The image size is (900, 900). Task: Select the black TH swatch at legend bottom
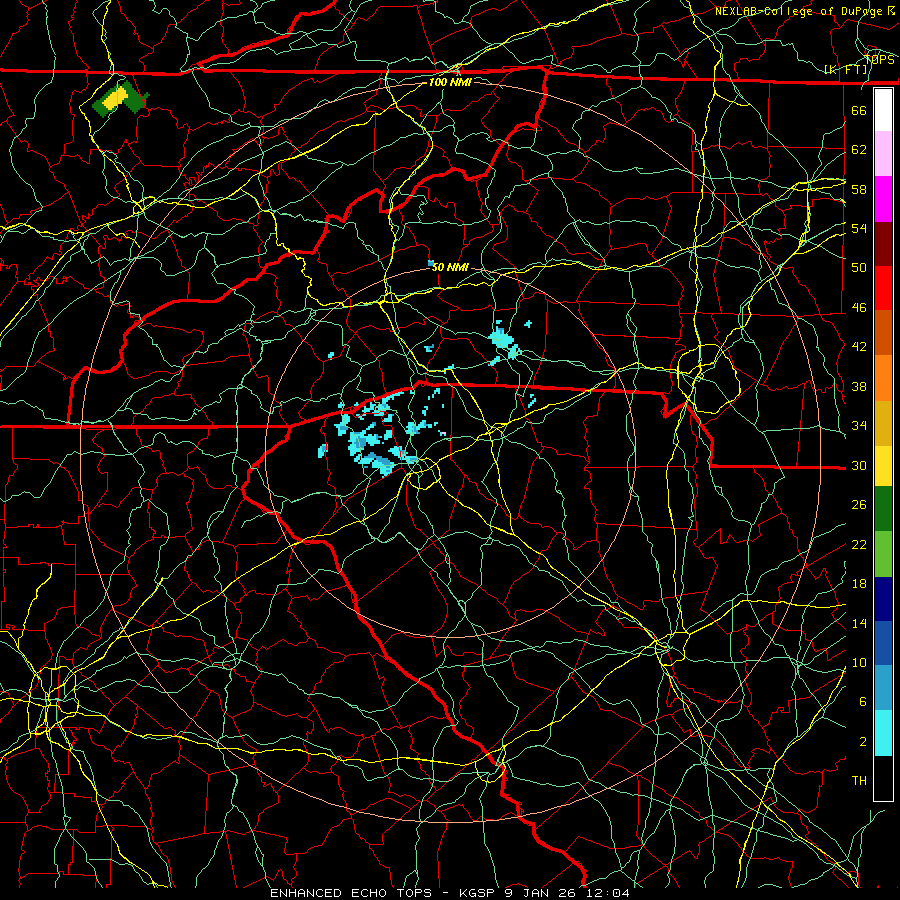coord(883,777)
